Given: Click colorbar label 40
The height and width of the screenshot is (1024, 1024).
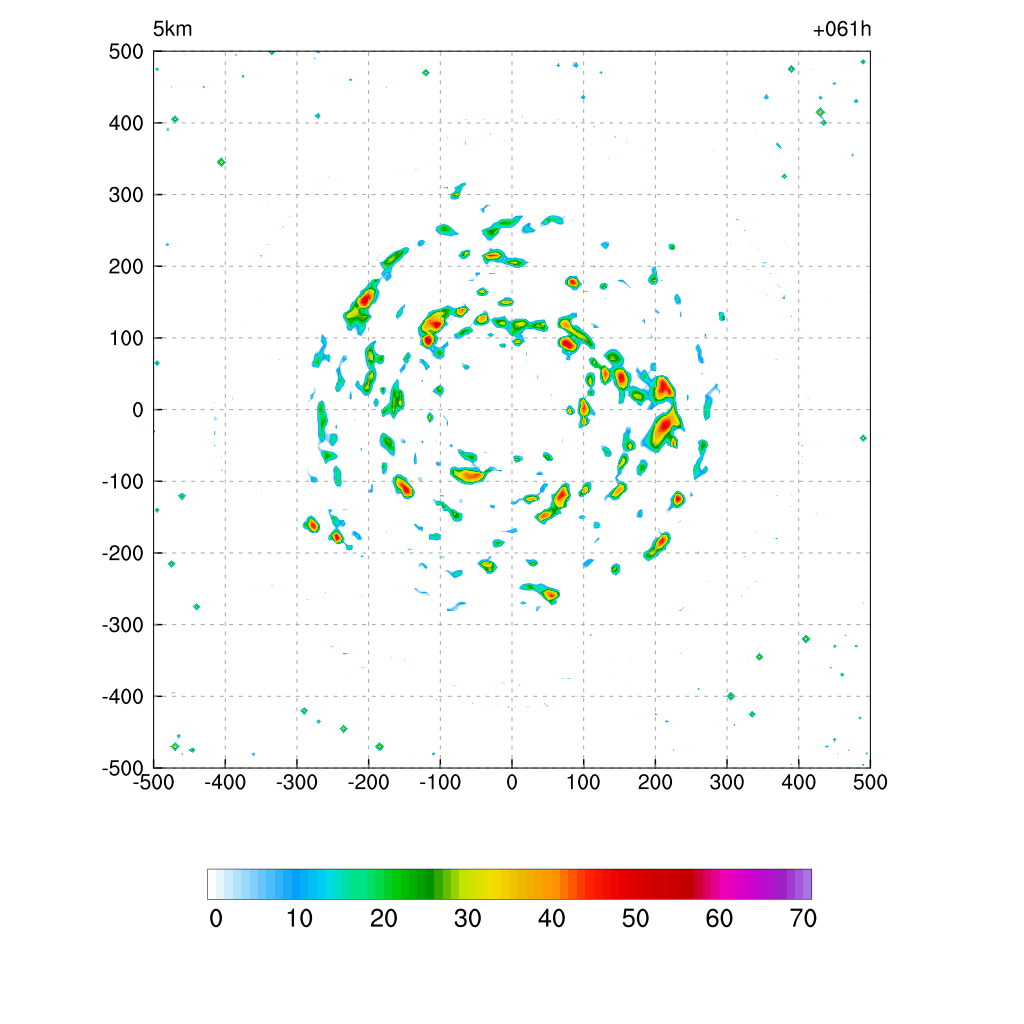Looking at the screenshot, I should click(x=552, y=919).
